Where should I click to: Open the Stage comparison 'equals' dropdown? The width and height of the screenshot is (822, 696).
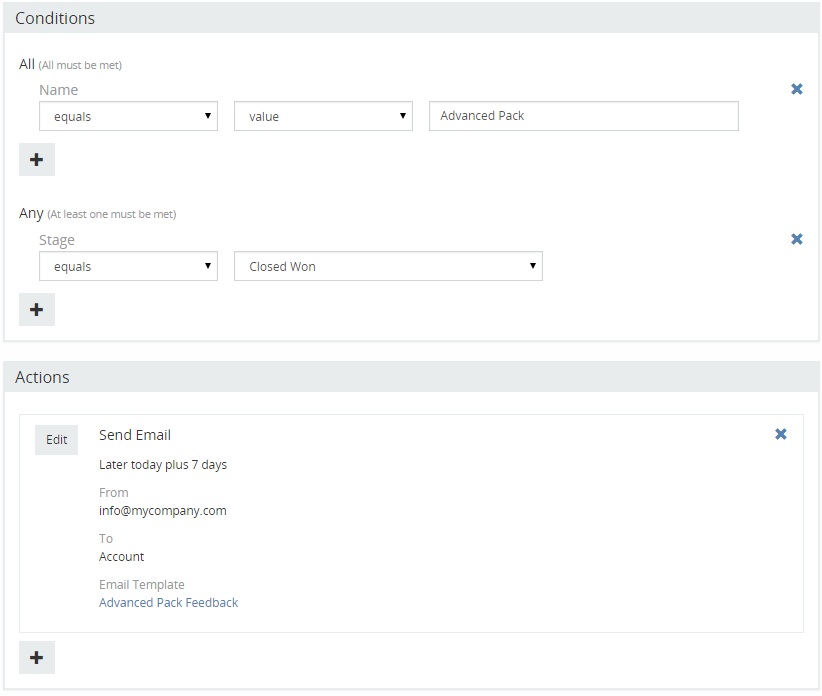point(128,266)
